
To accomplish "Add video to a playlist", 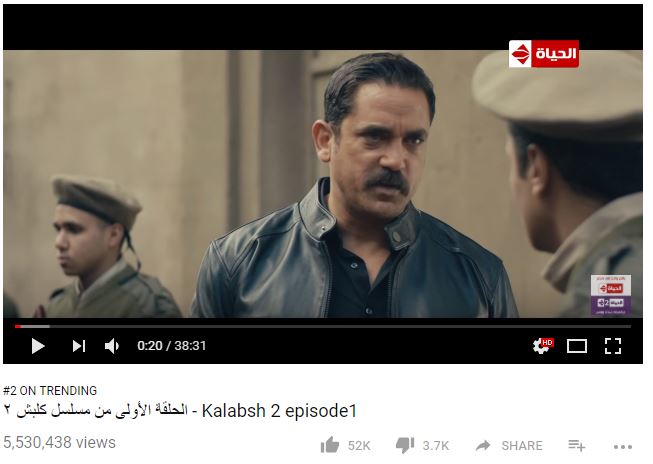I will coord(577,445).
